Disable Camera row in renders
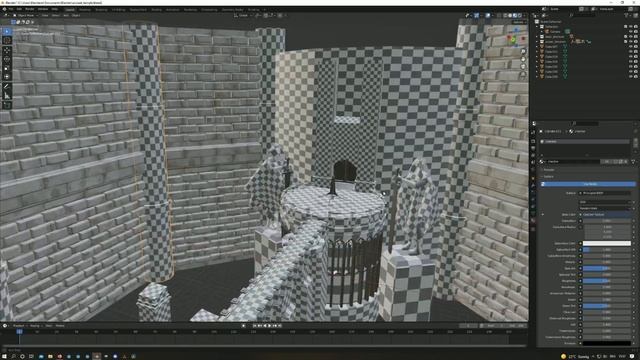 click(x=636, y=31)
